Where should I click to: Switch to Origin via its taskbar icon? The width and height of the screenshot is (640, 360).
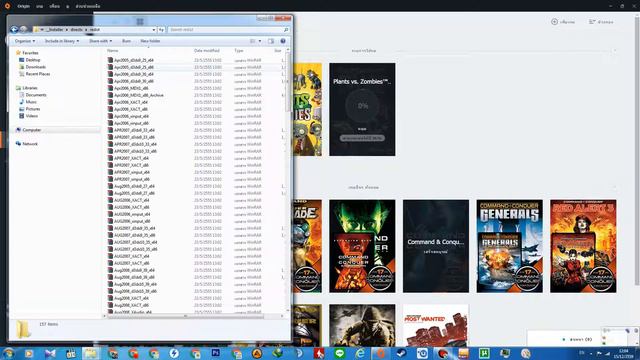[381, 353]
